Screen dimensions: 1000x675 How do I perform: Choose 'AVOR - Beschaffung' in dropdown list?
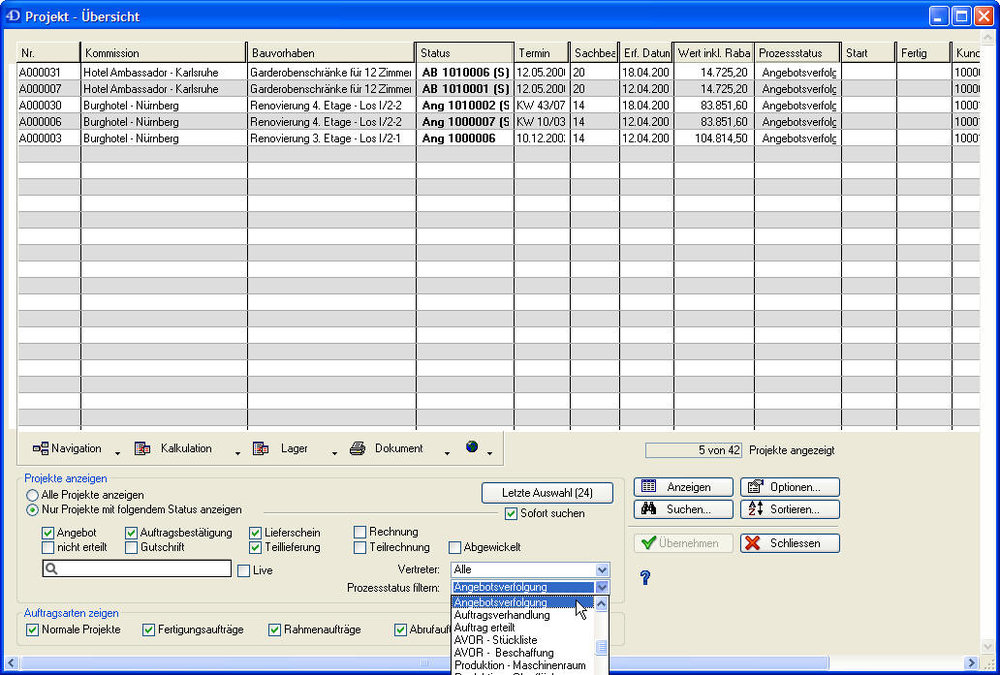point(523,653)
